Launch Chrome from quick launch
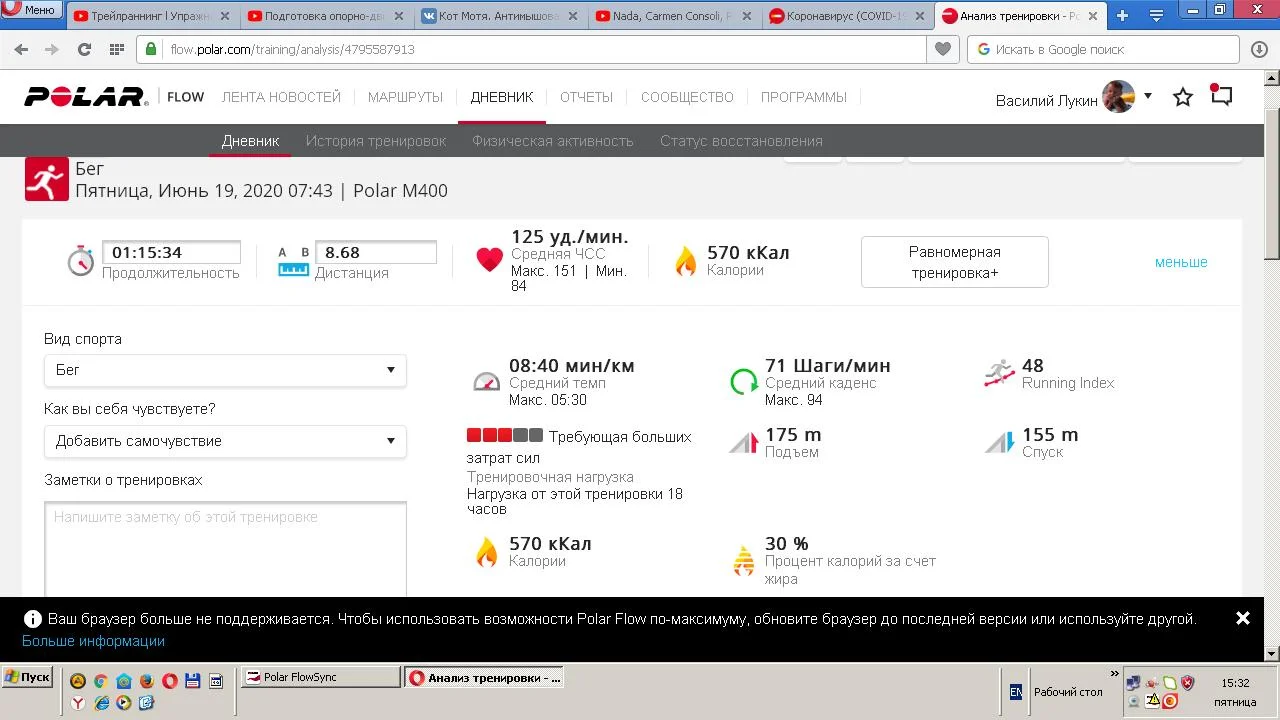This screenshot has width=1280, height=720. coord(100,681)
